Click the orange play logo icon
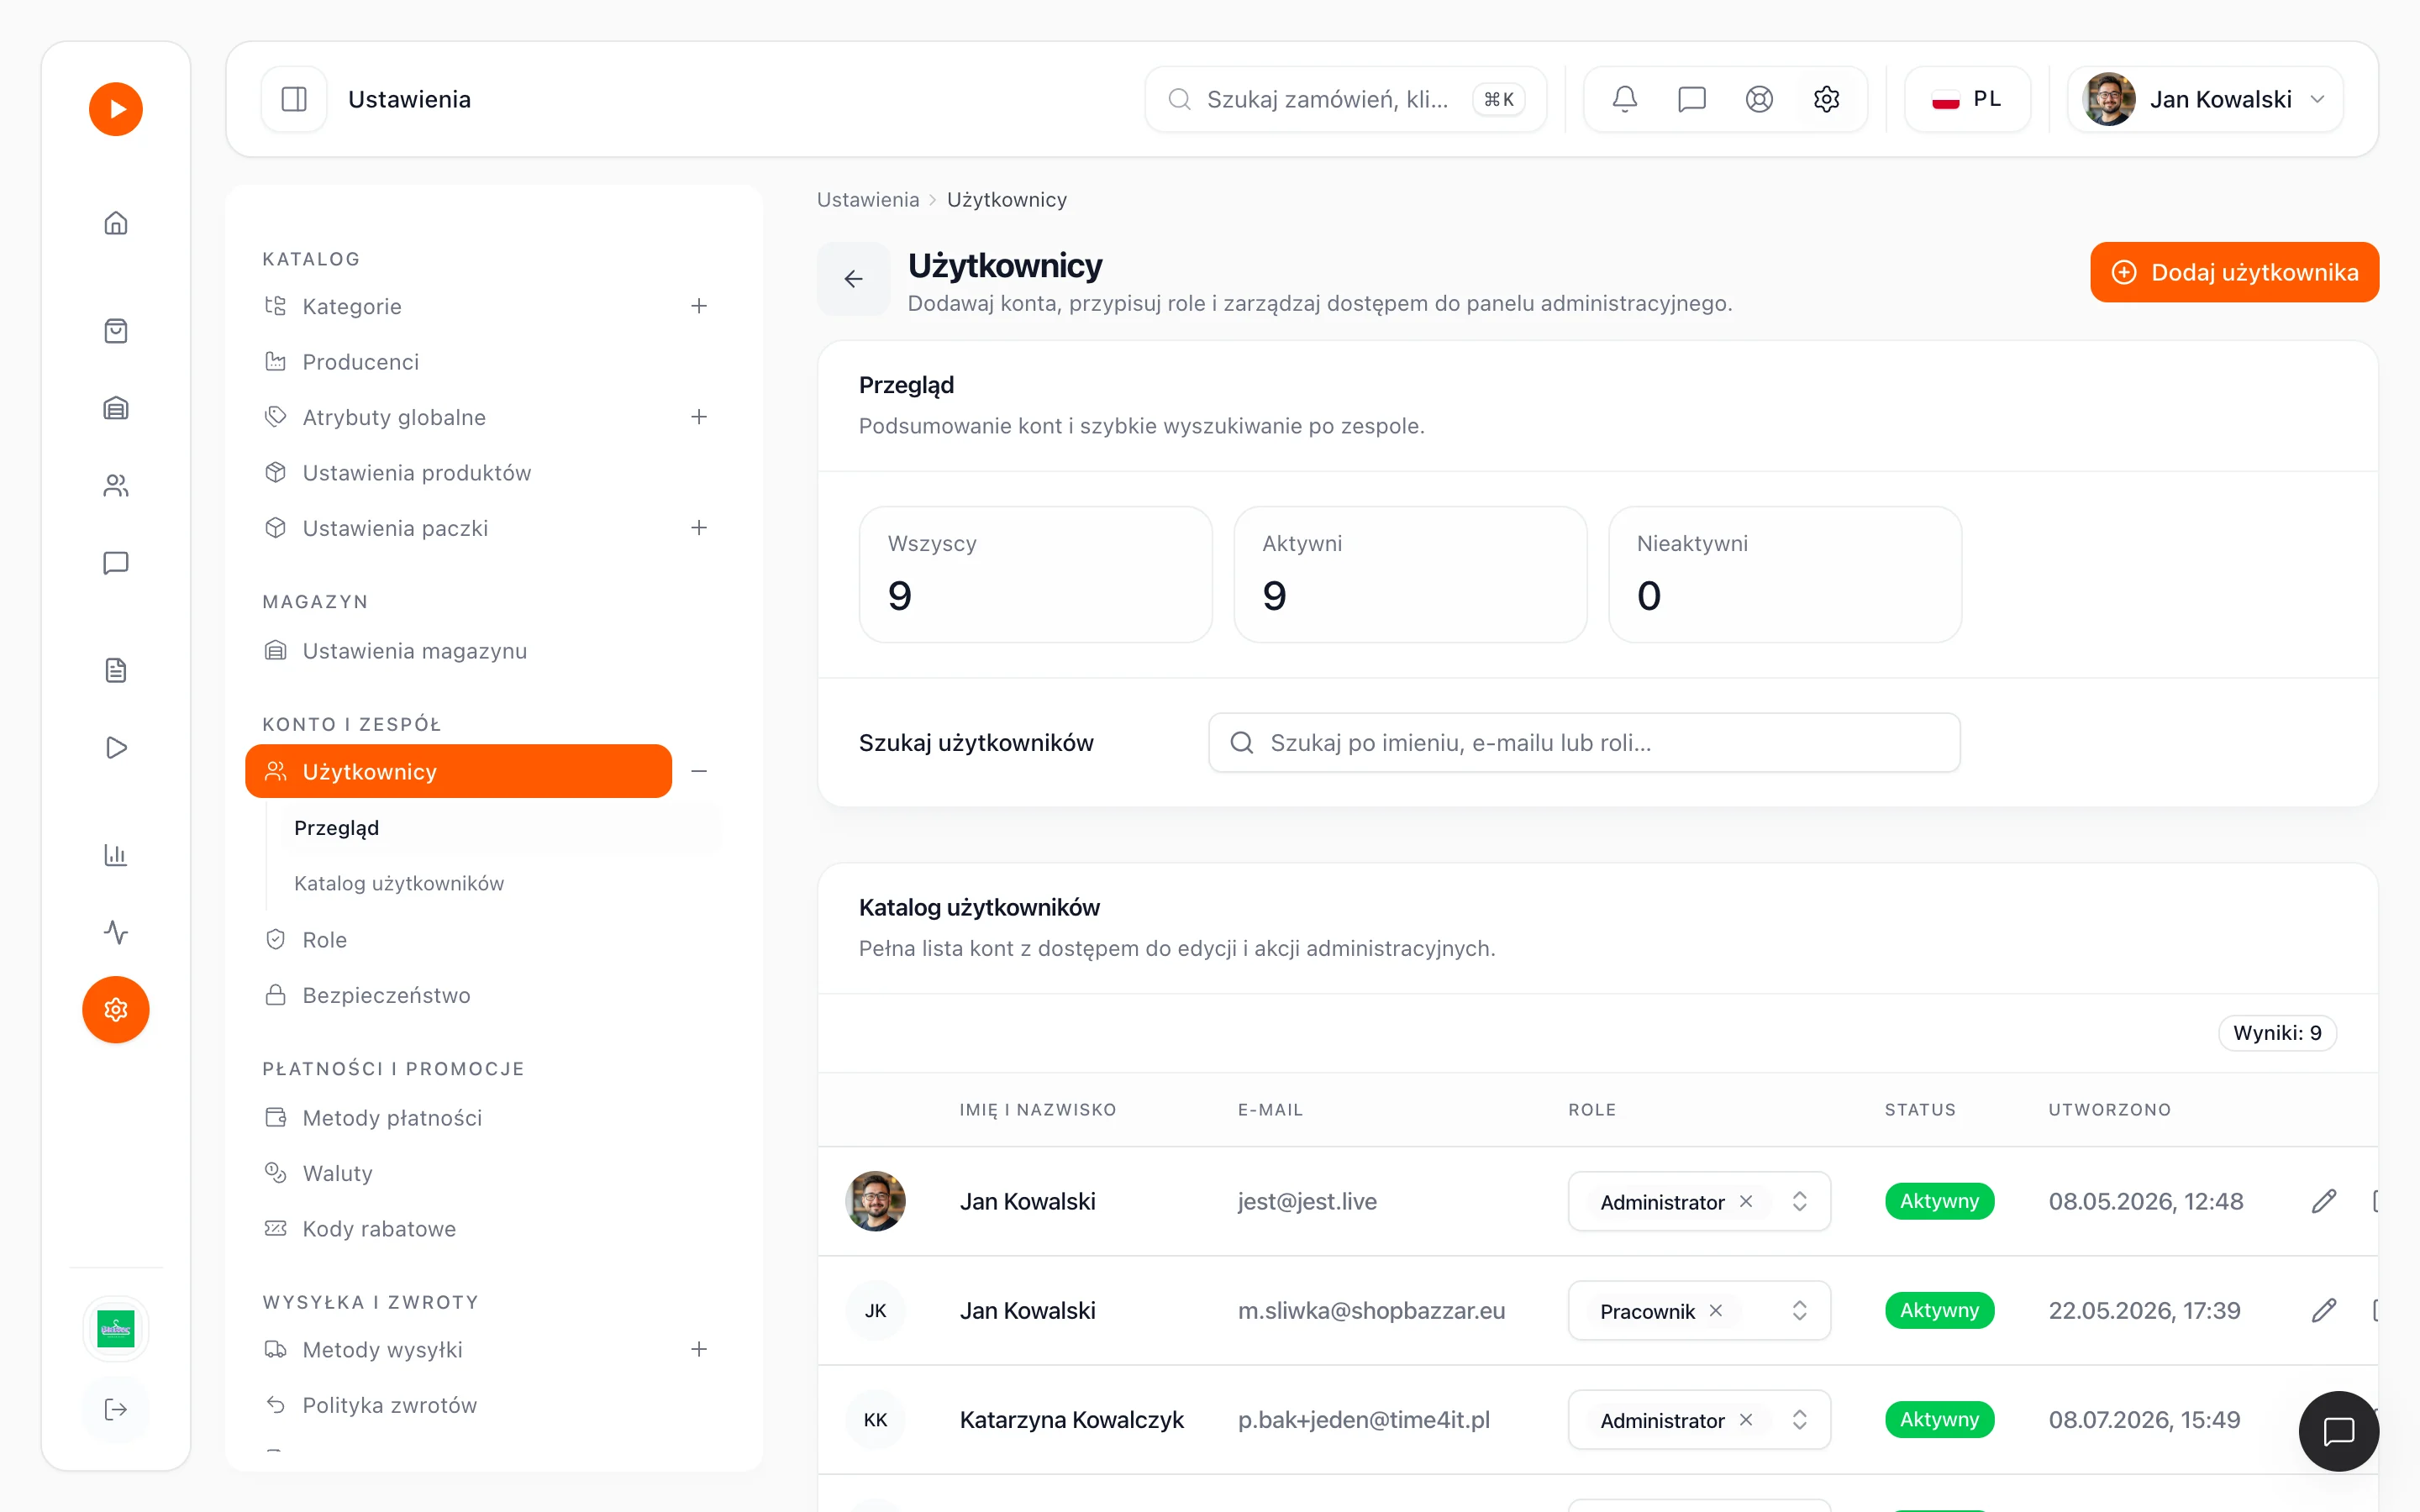Viewport: 2420px width, 1512px height. point(116,109)
